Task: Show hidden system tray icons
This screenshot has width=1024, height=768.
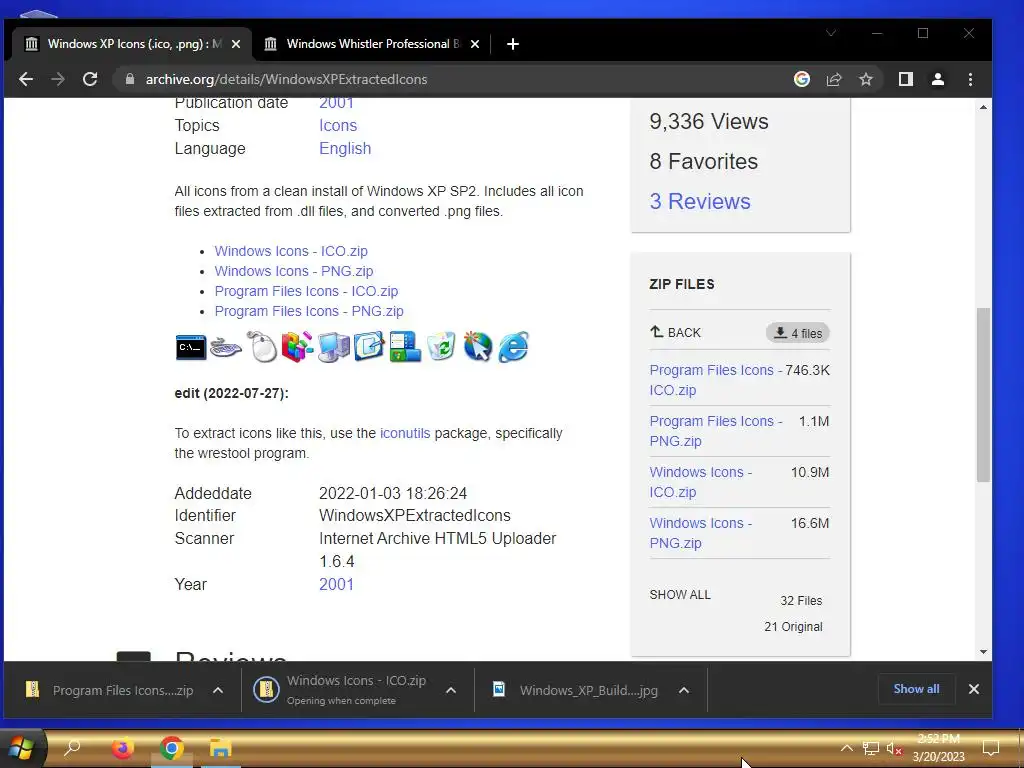Action: click(x=846, y=748)
